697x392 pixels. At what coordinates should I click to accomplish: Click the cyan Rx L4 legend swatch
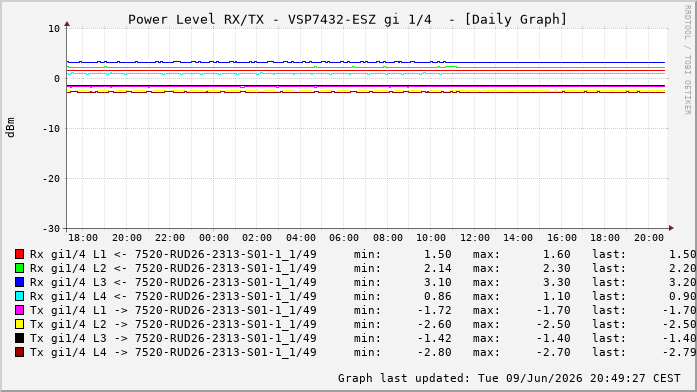click(19, 296)
